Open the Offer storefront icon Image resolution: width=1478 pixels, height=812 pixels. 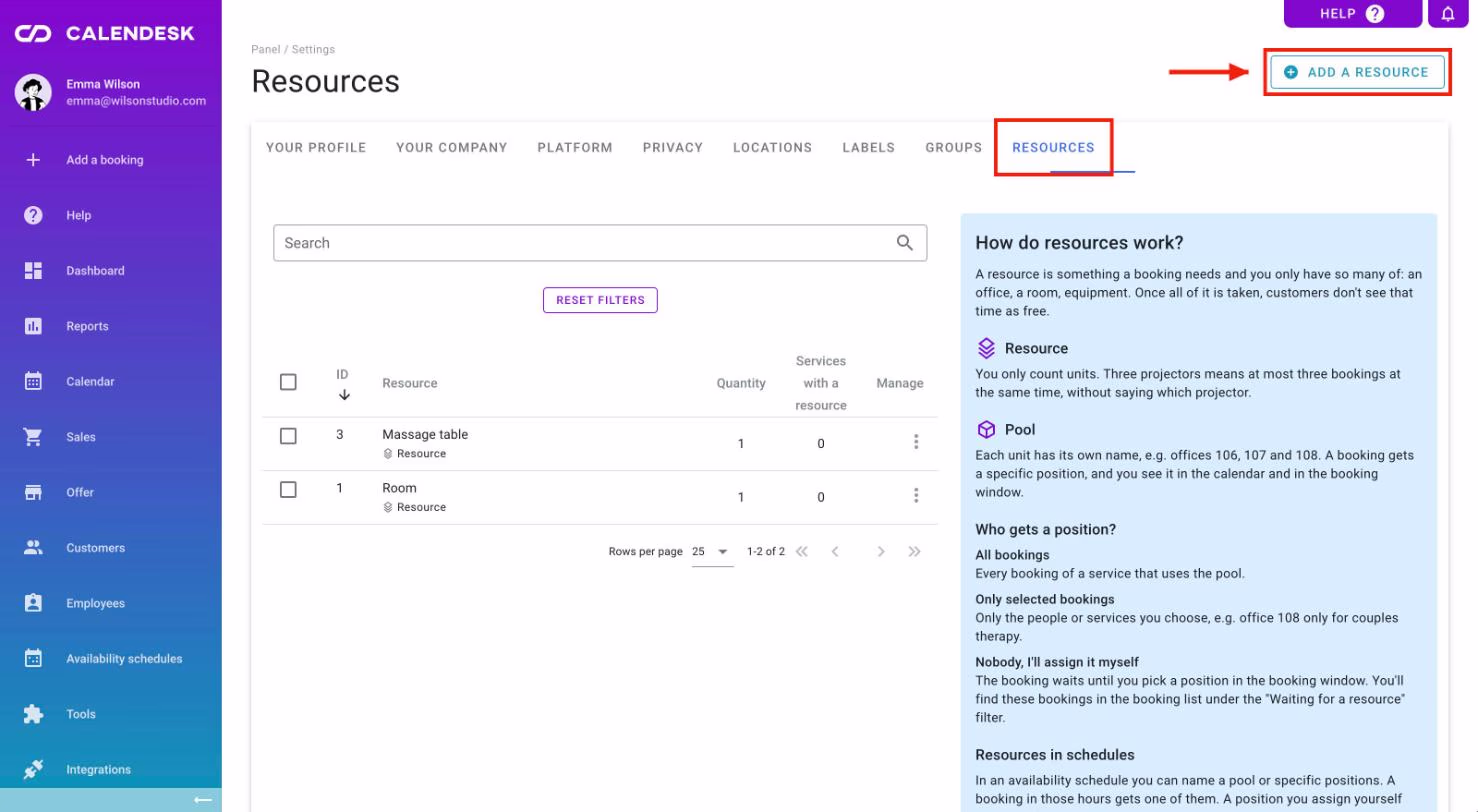tap(33, 492)
